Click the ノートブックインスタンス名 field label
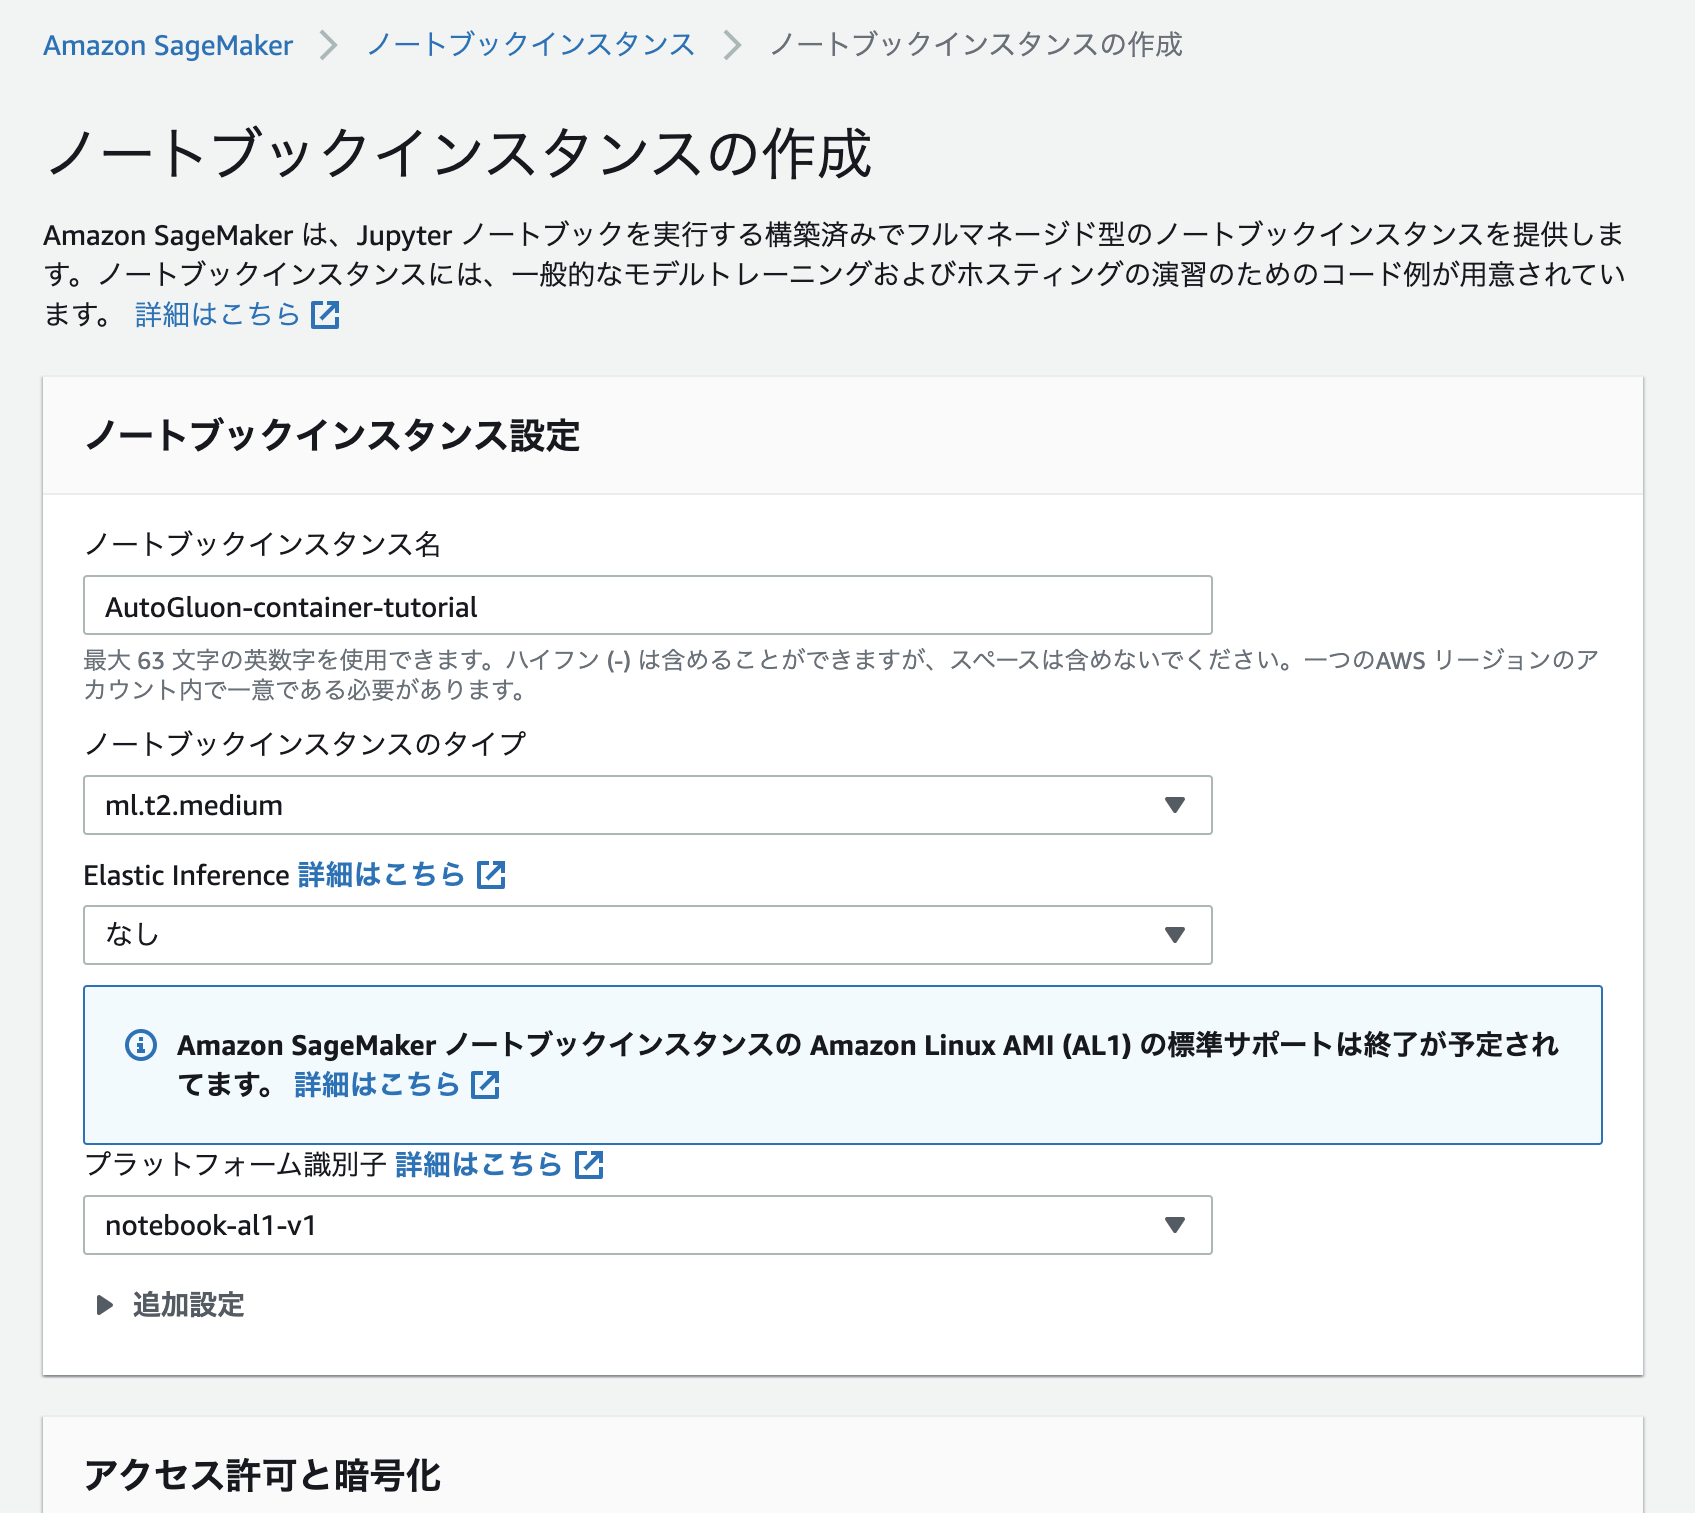The image size is (1695, 1513). click(x=263, y=544)
